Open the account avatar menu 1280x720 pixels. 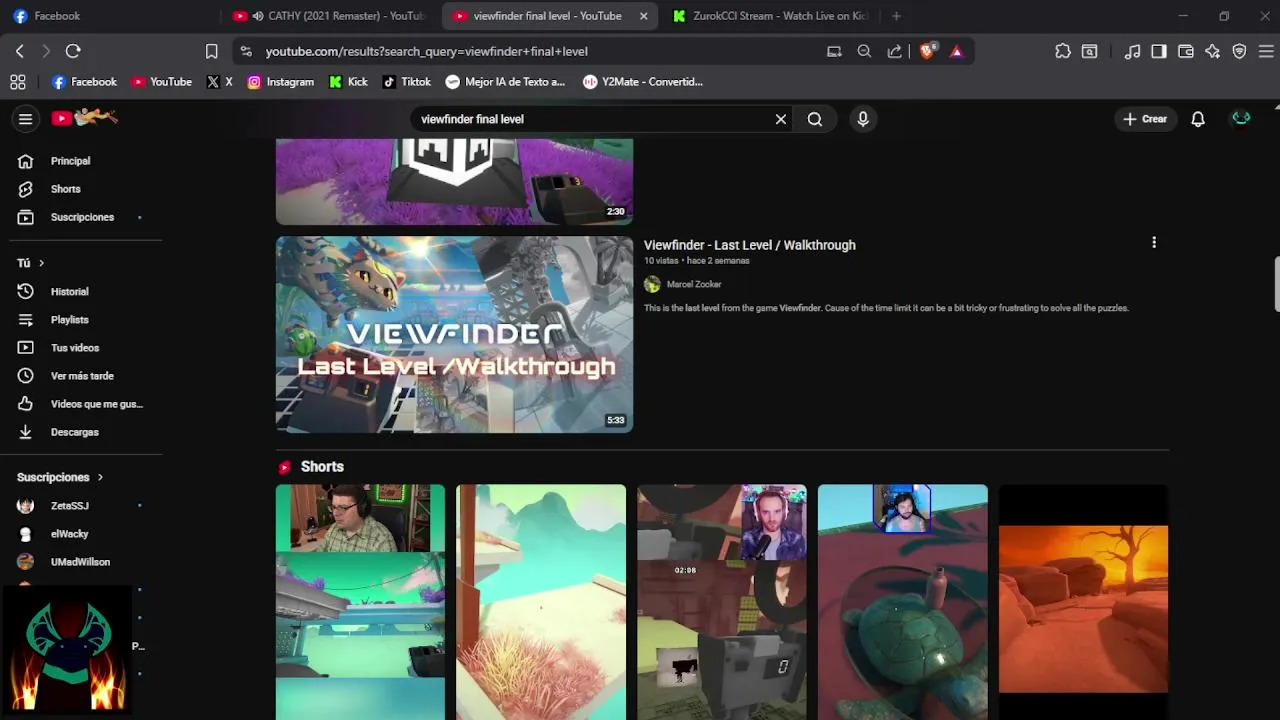click(1241, 119)
